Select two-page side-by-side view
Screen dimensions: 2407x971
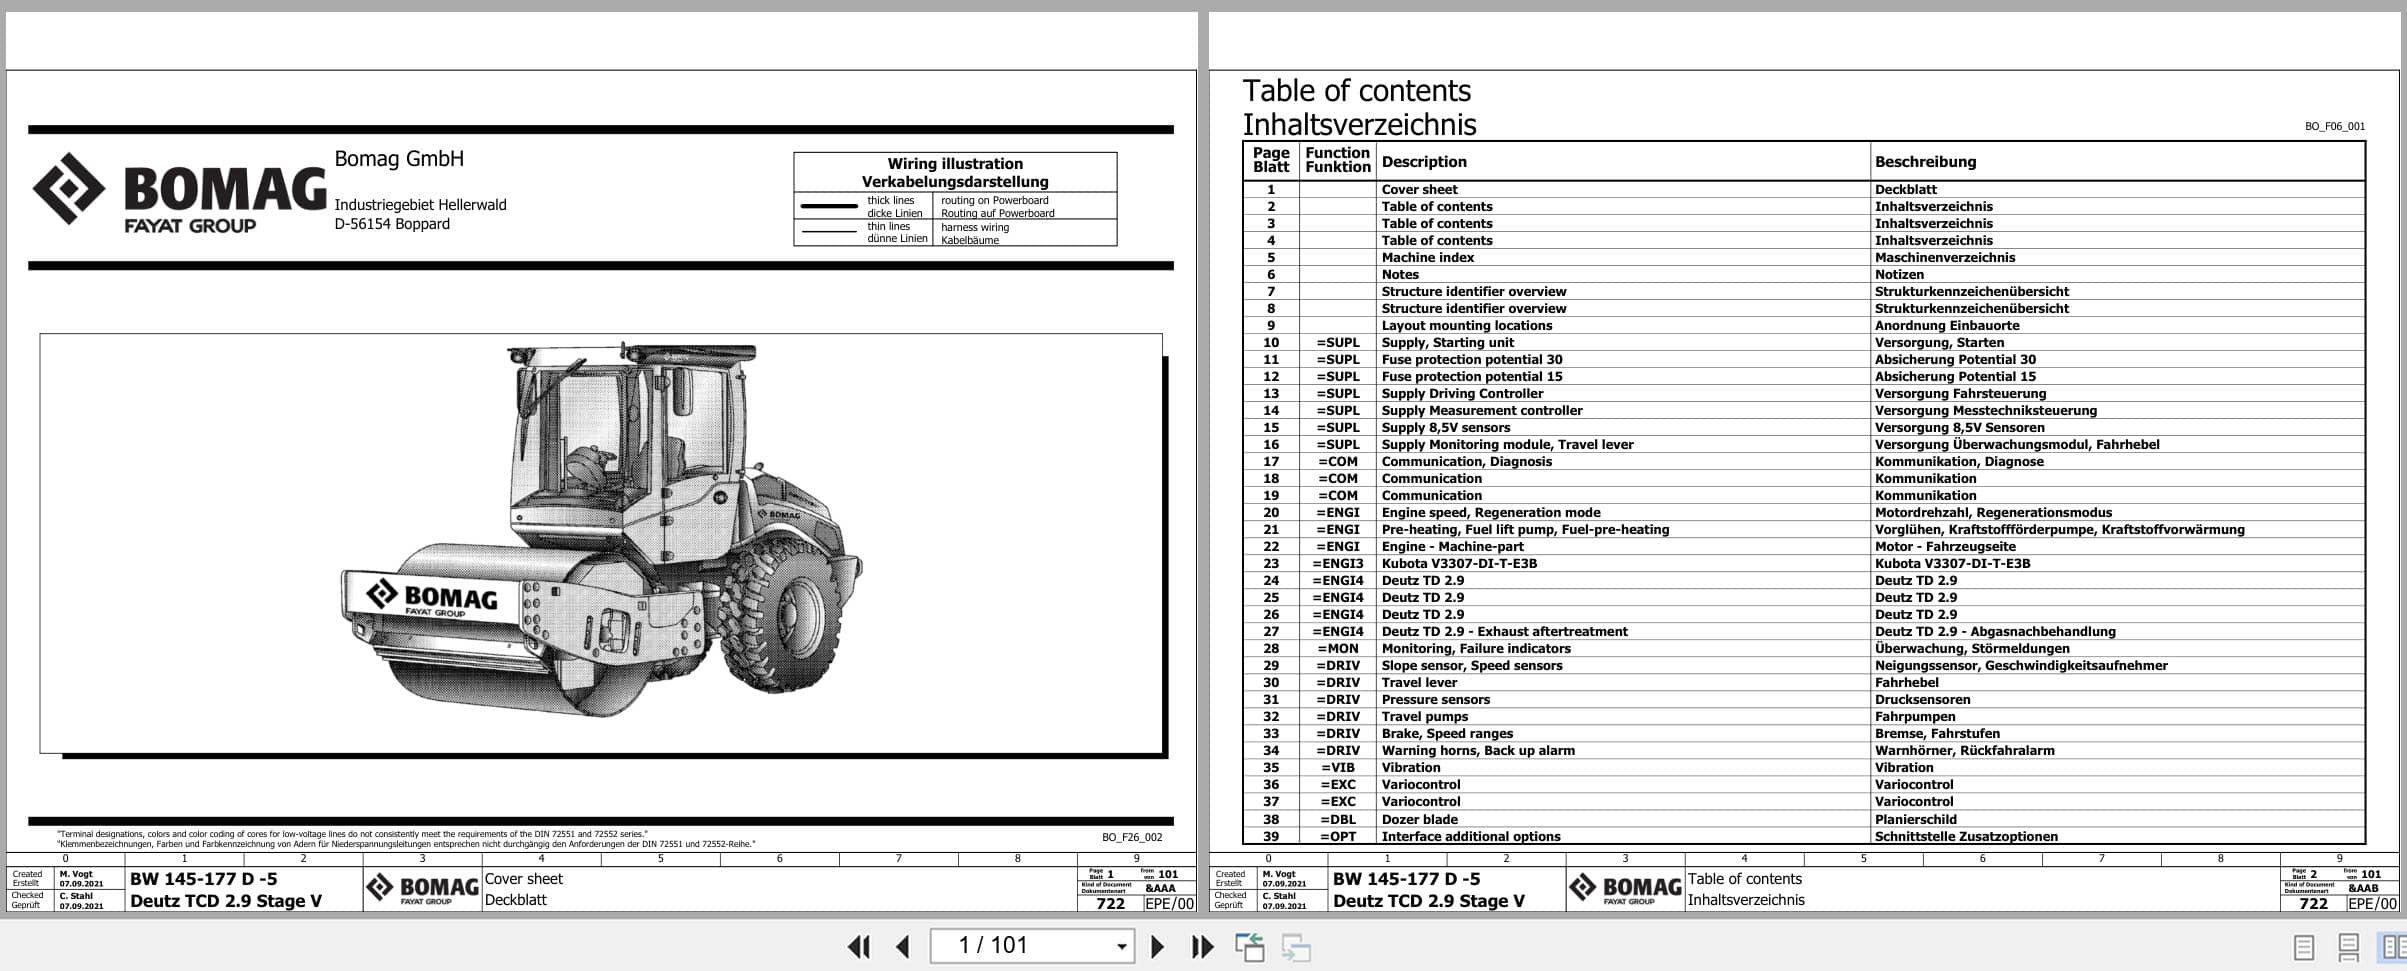[x=2393, y=946]
